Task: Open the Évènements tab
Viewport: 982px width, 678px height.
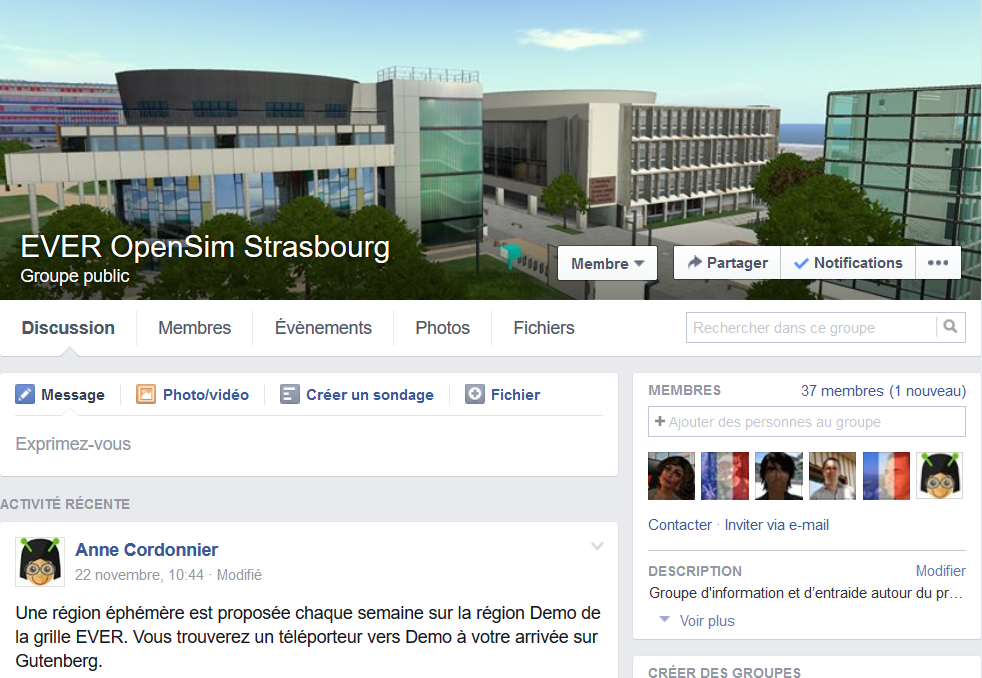Action: click(323, 327)
